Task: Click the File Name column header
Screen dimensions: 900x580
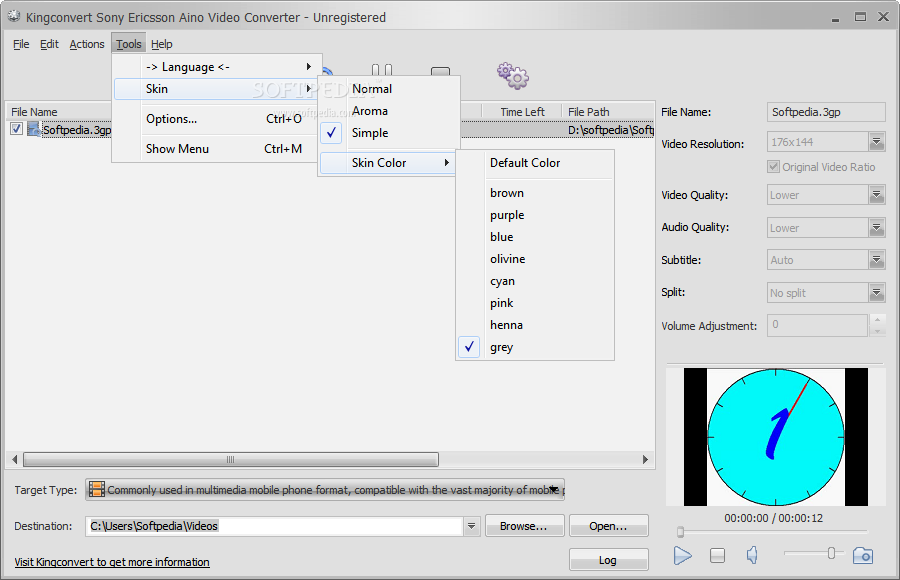Action: click(x=59, y=112)
